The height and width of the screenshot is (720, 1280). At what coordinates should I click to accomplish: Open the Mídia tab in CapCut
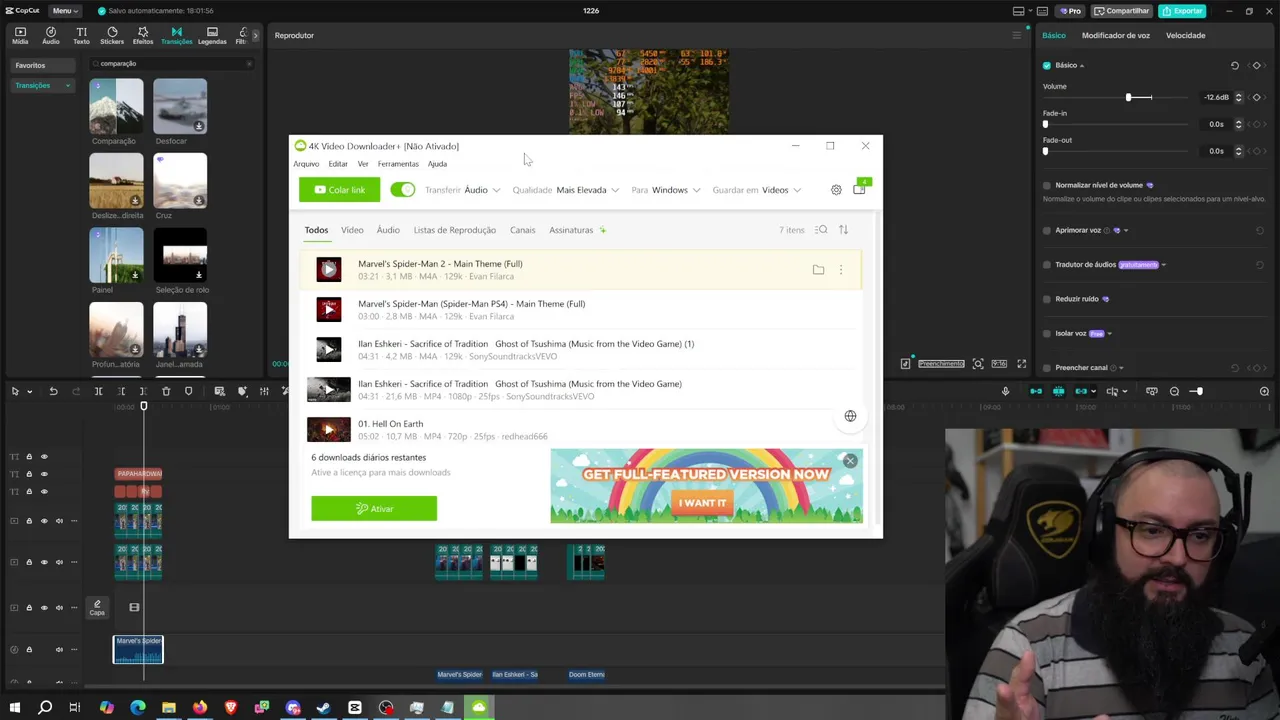(20, 35)
